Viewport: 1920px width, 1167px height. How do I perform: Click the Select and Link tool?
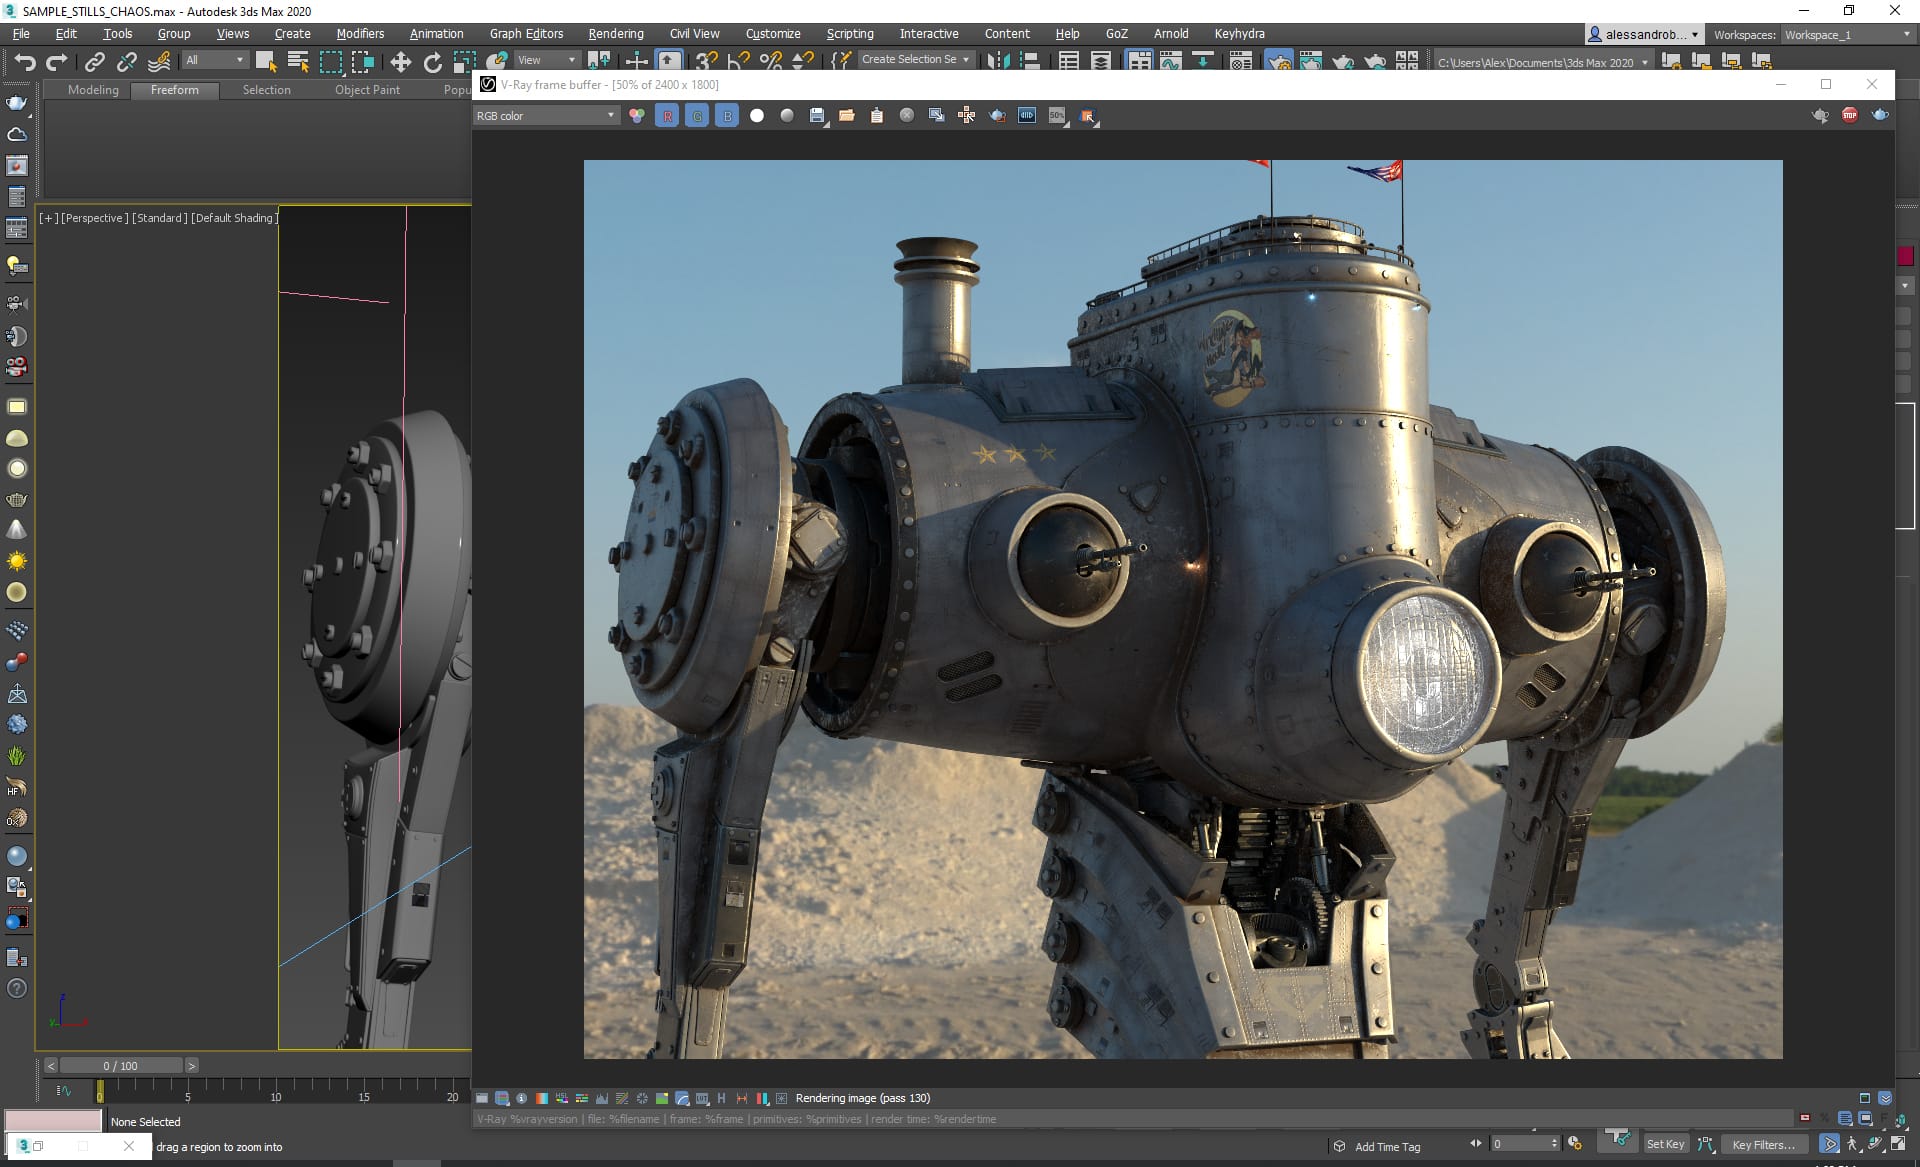click(x=94, y=62)
